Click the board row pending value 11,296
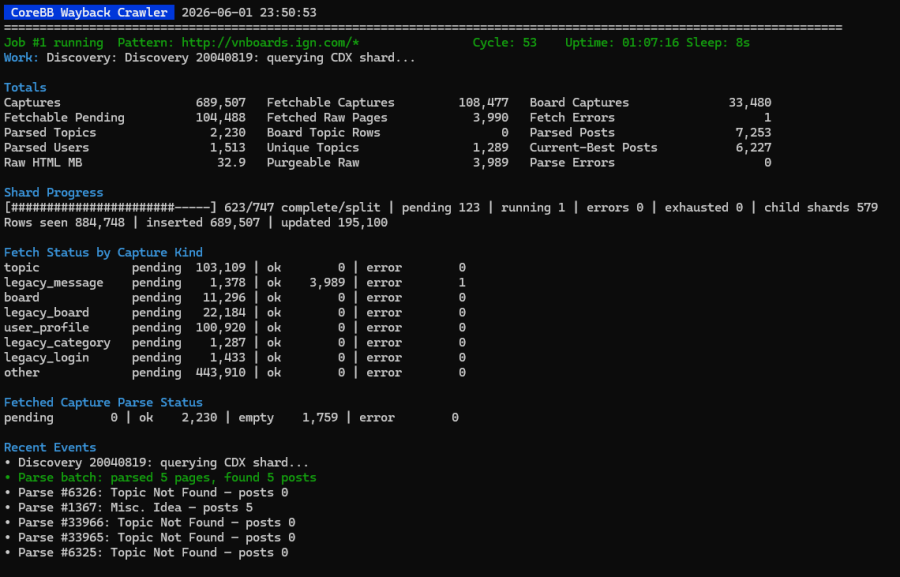 pos(224,297)
